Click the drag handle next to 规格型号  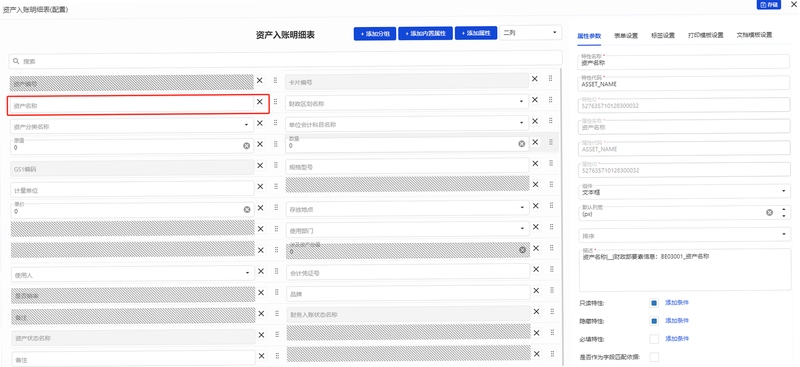click(x=551, y=163)
